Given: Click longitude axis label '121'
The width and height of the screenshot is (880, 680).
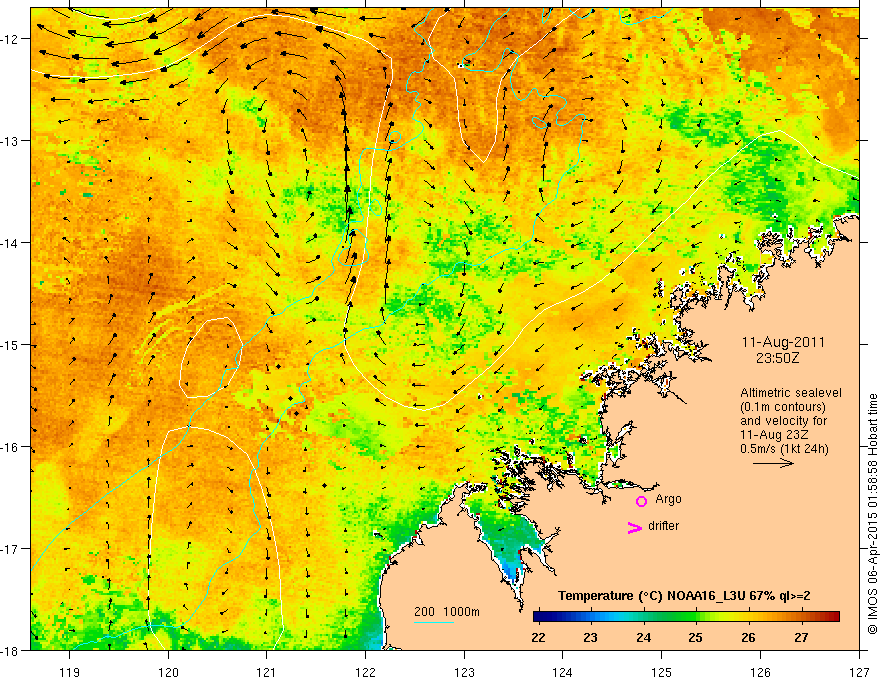Looking at the screenshot, I should (267, 673).
